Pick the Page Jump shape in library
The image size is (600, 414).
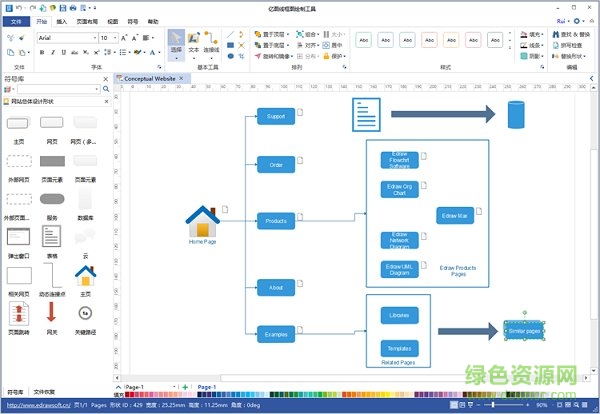pyautogui.click(x=19, y=313)
